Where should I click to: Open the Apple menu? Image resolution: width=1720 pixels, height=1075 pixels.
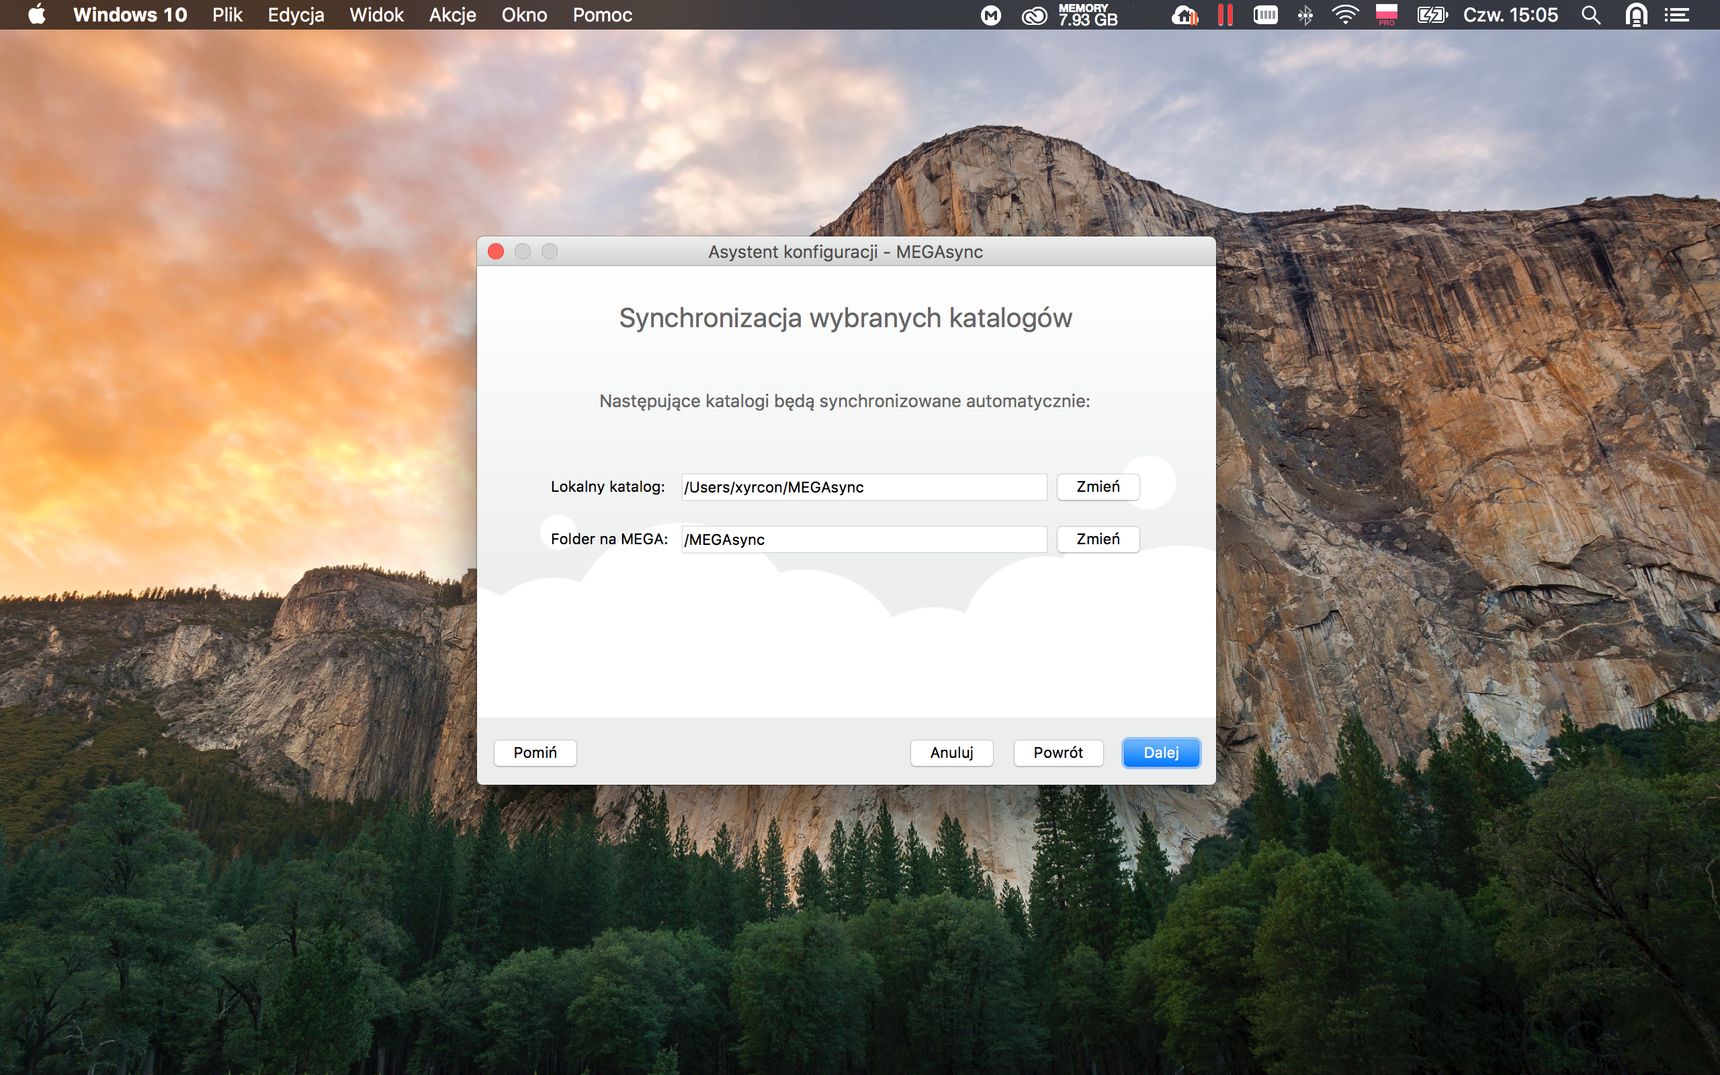[37, 15]
